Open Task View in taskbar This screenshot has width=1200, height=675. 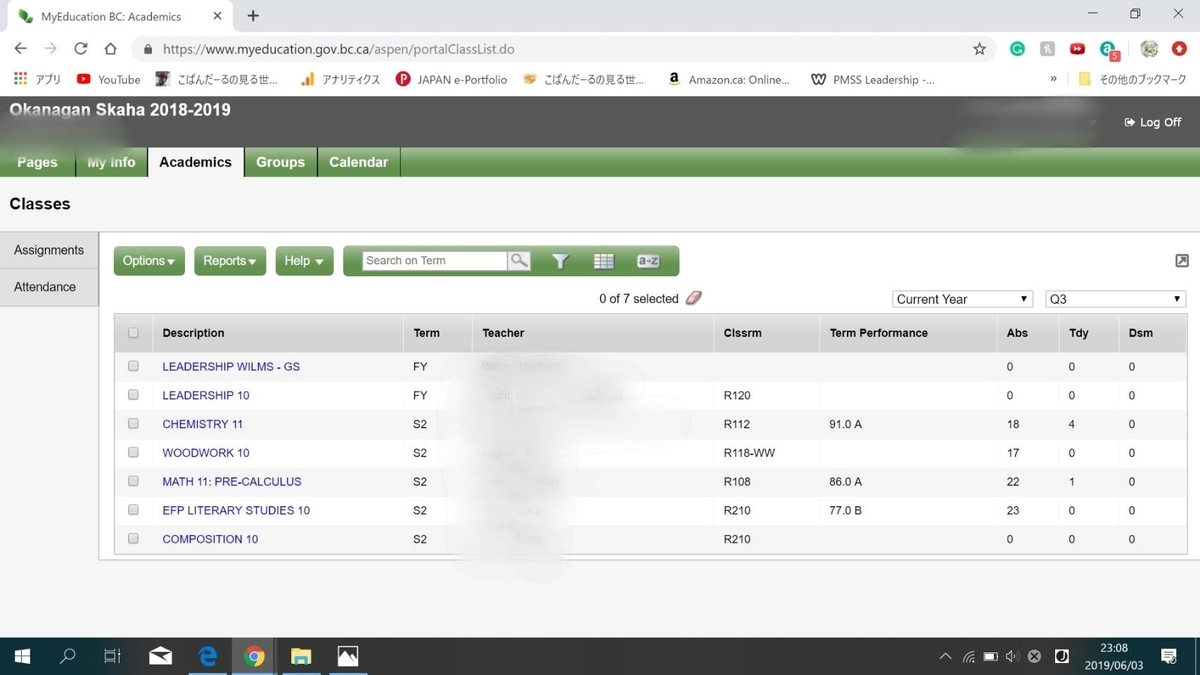click(x=113, y=656)
